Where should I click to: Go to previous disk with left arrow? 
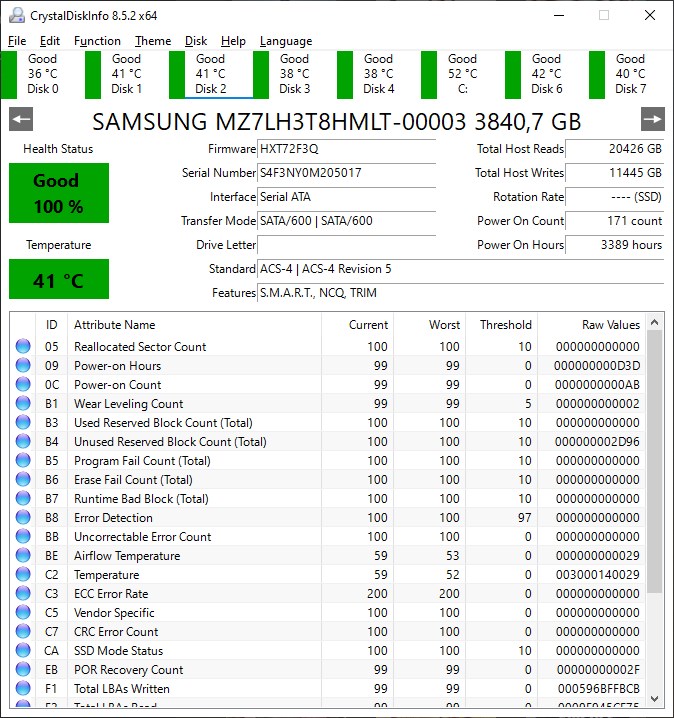point(21,120)
